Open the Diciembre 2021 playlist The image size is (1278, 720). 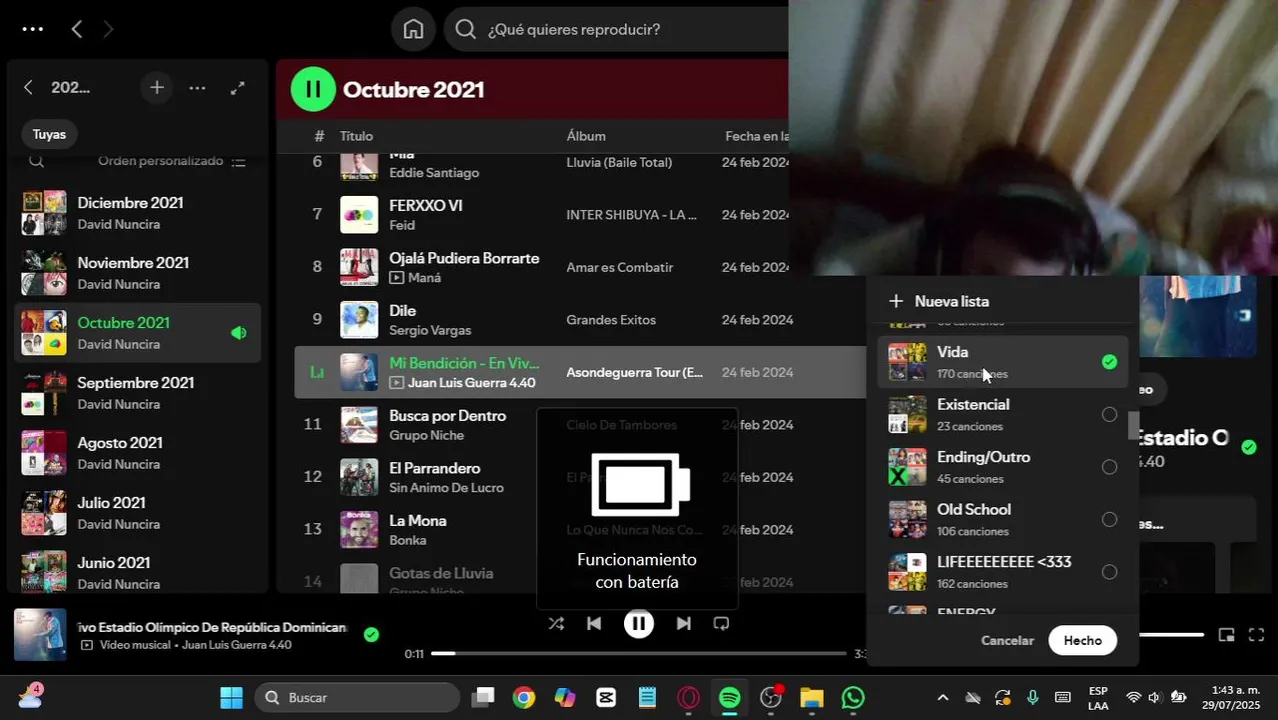coord(139,213)
